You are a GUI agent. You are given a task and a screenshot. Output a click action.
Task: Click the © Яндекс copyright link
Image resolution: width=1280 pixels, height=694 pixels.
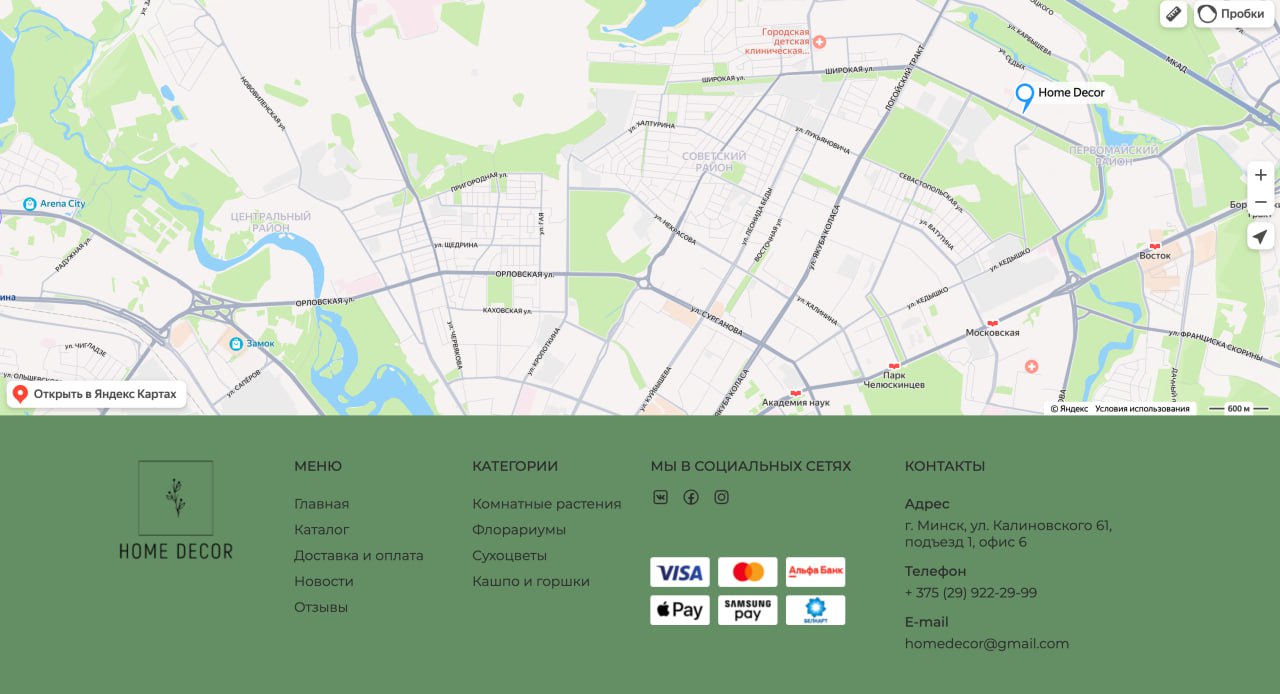coord(1069,409)
